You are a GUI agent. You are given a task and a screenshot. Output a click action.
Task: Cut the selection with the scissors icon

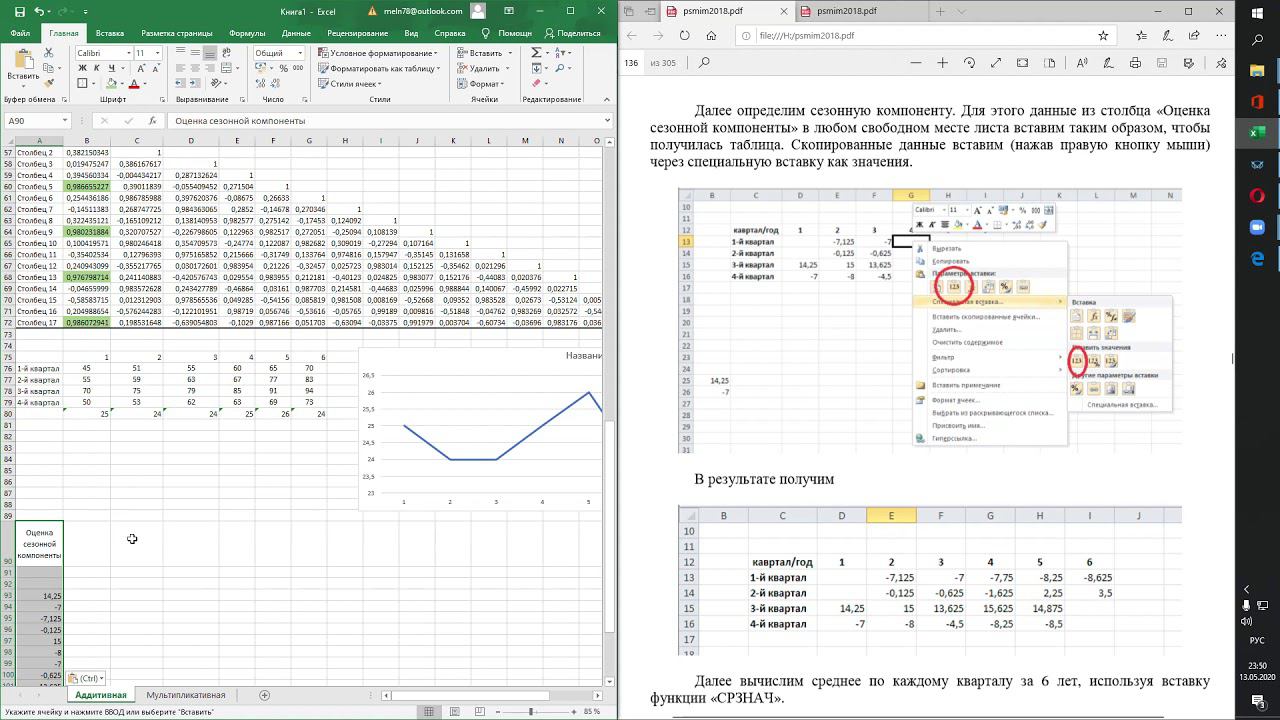point(49,52)
